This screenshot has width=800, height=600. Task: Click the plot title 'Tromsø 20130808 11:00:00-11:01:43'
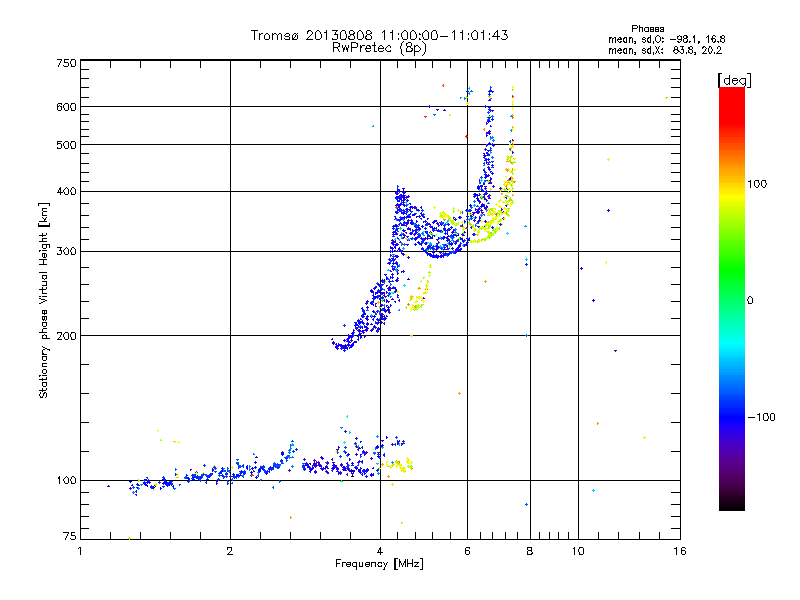tap(379, 35)
